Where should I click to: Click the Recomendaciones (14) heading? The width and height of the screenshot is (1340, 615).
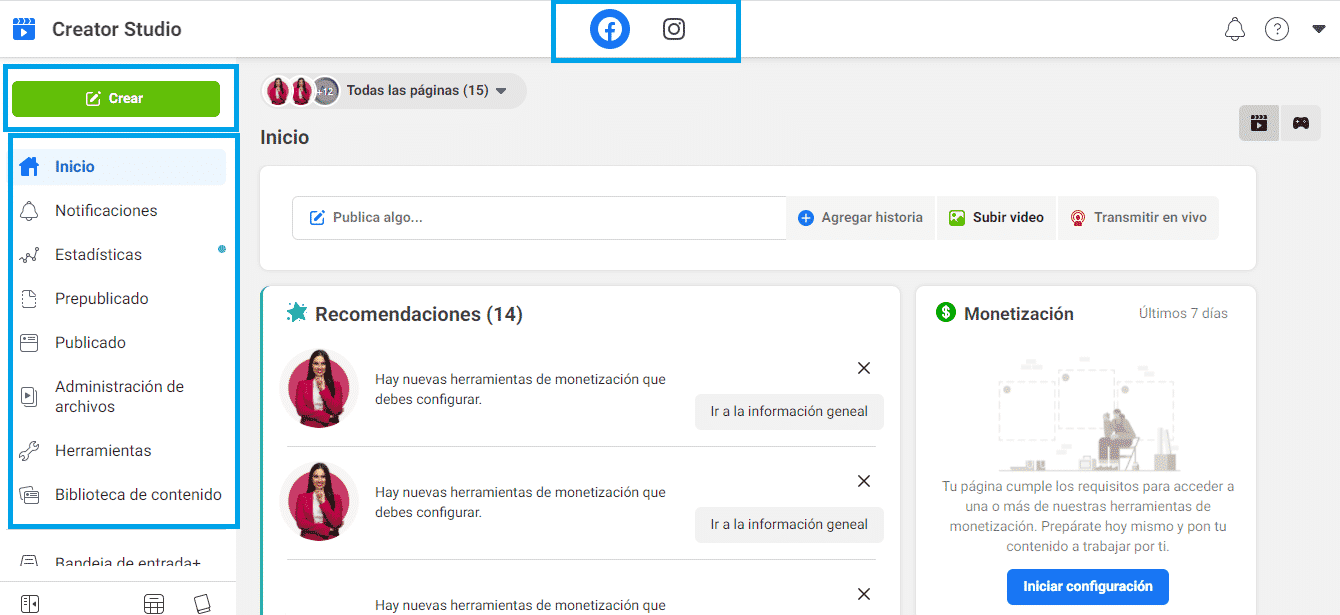419,314
